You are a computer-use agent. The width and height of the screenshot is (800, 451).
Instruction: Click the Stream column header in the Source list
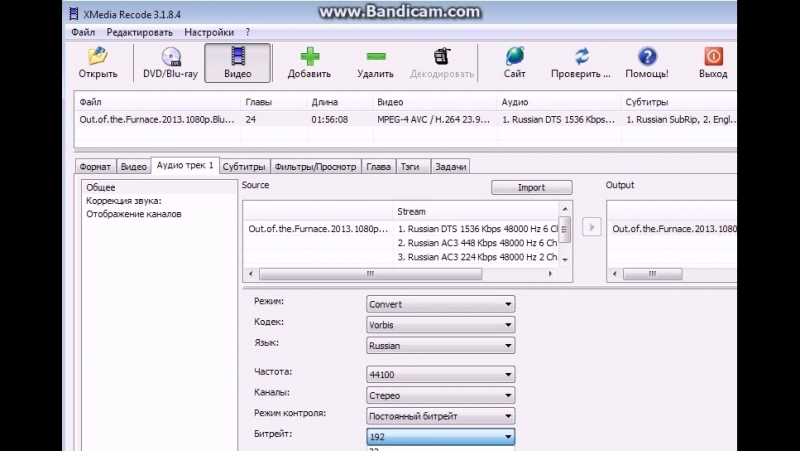[x=477, y=211]
